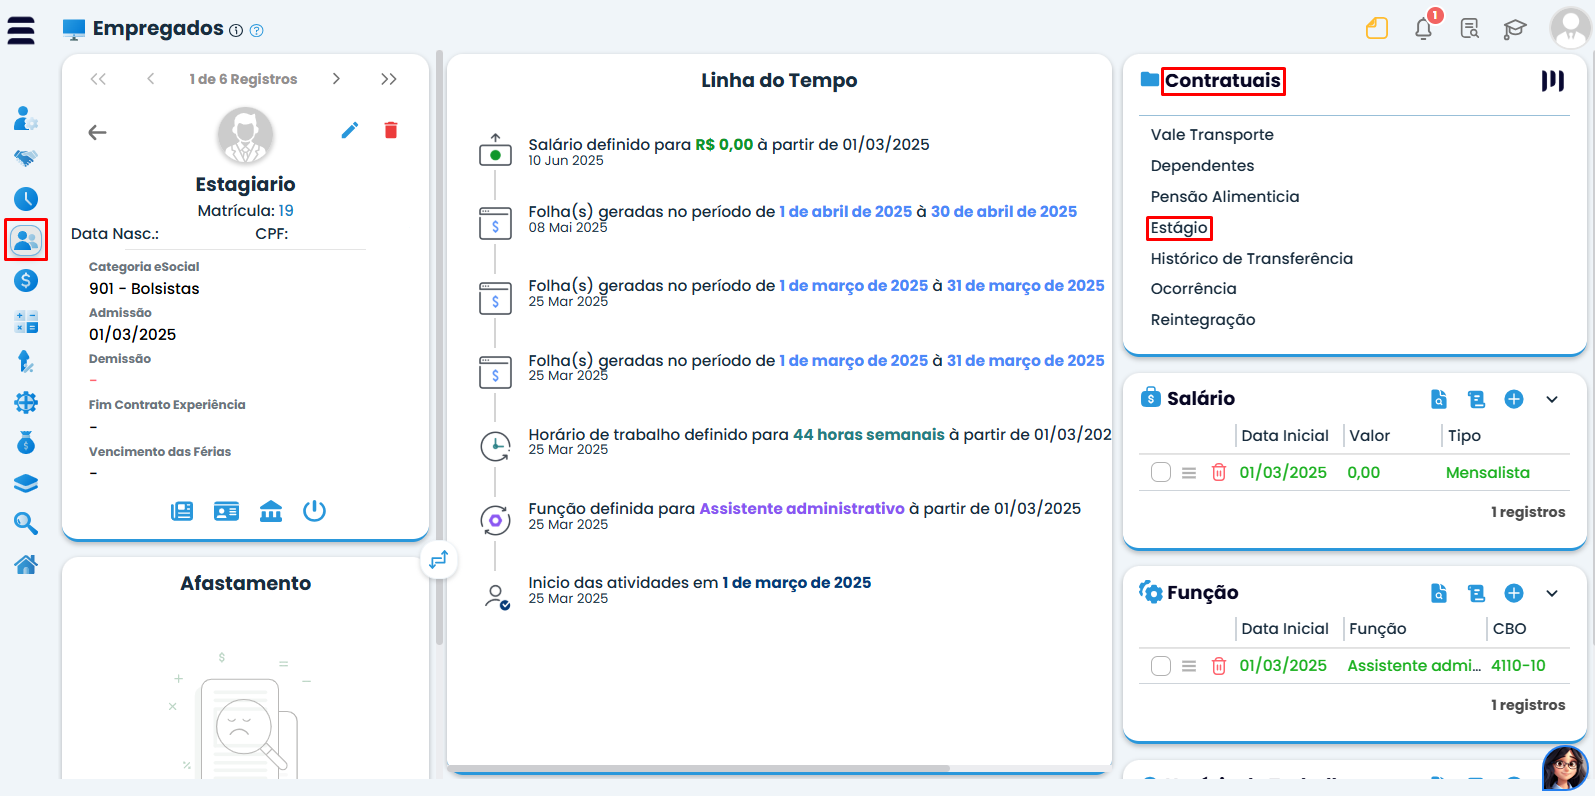1595x796 pixels.
Task: Open the gear wheel sidebar icon
Action: pos(26,402)
